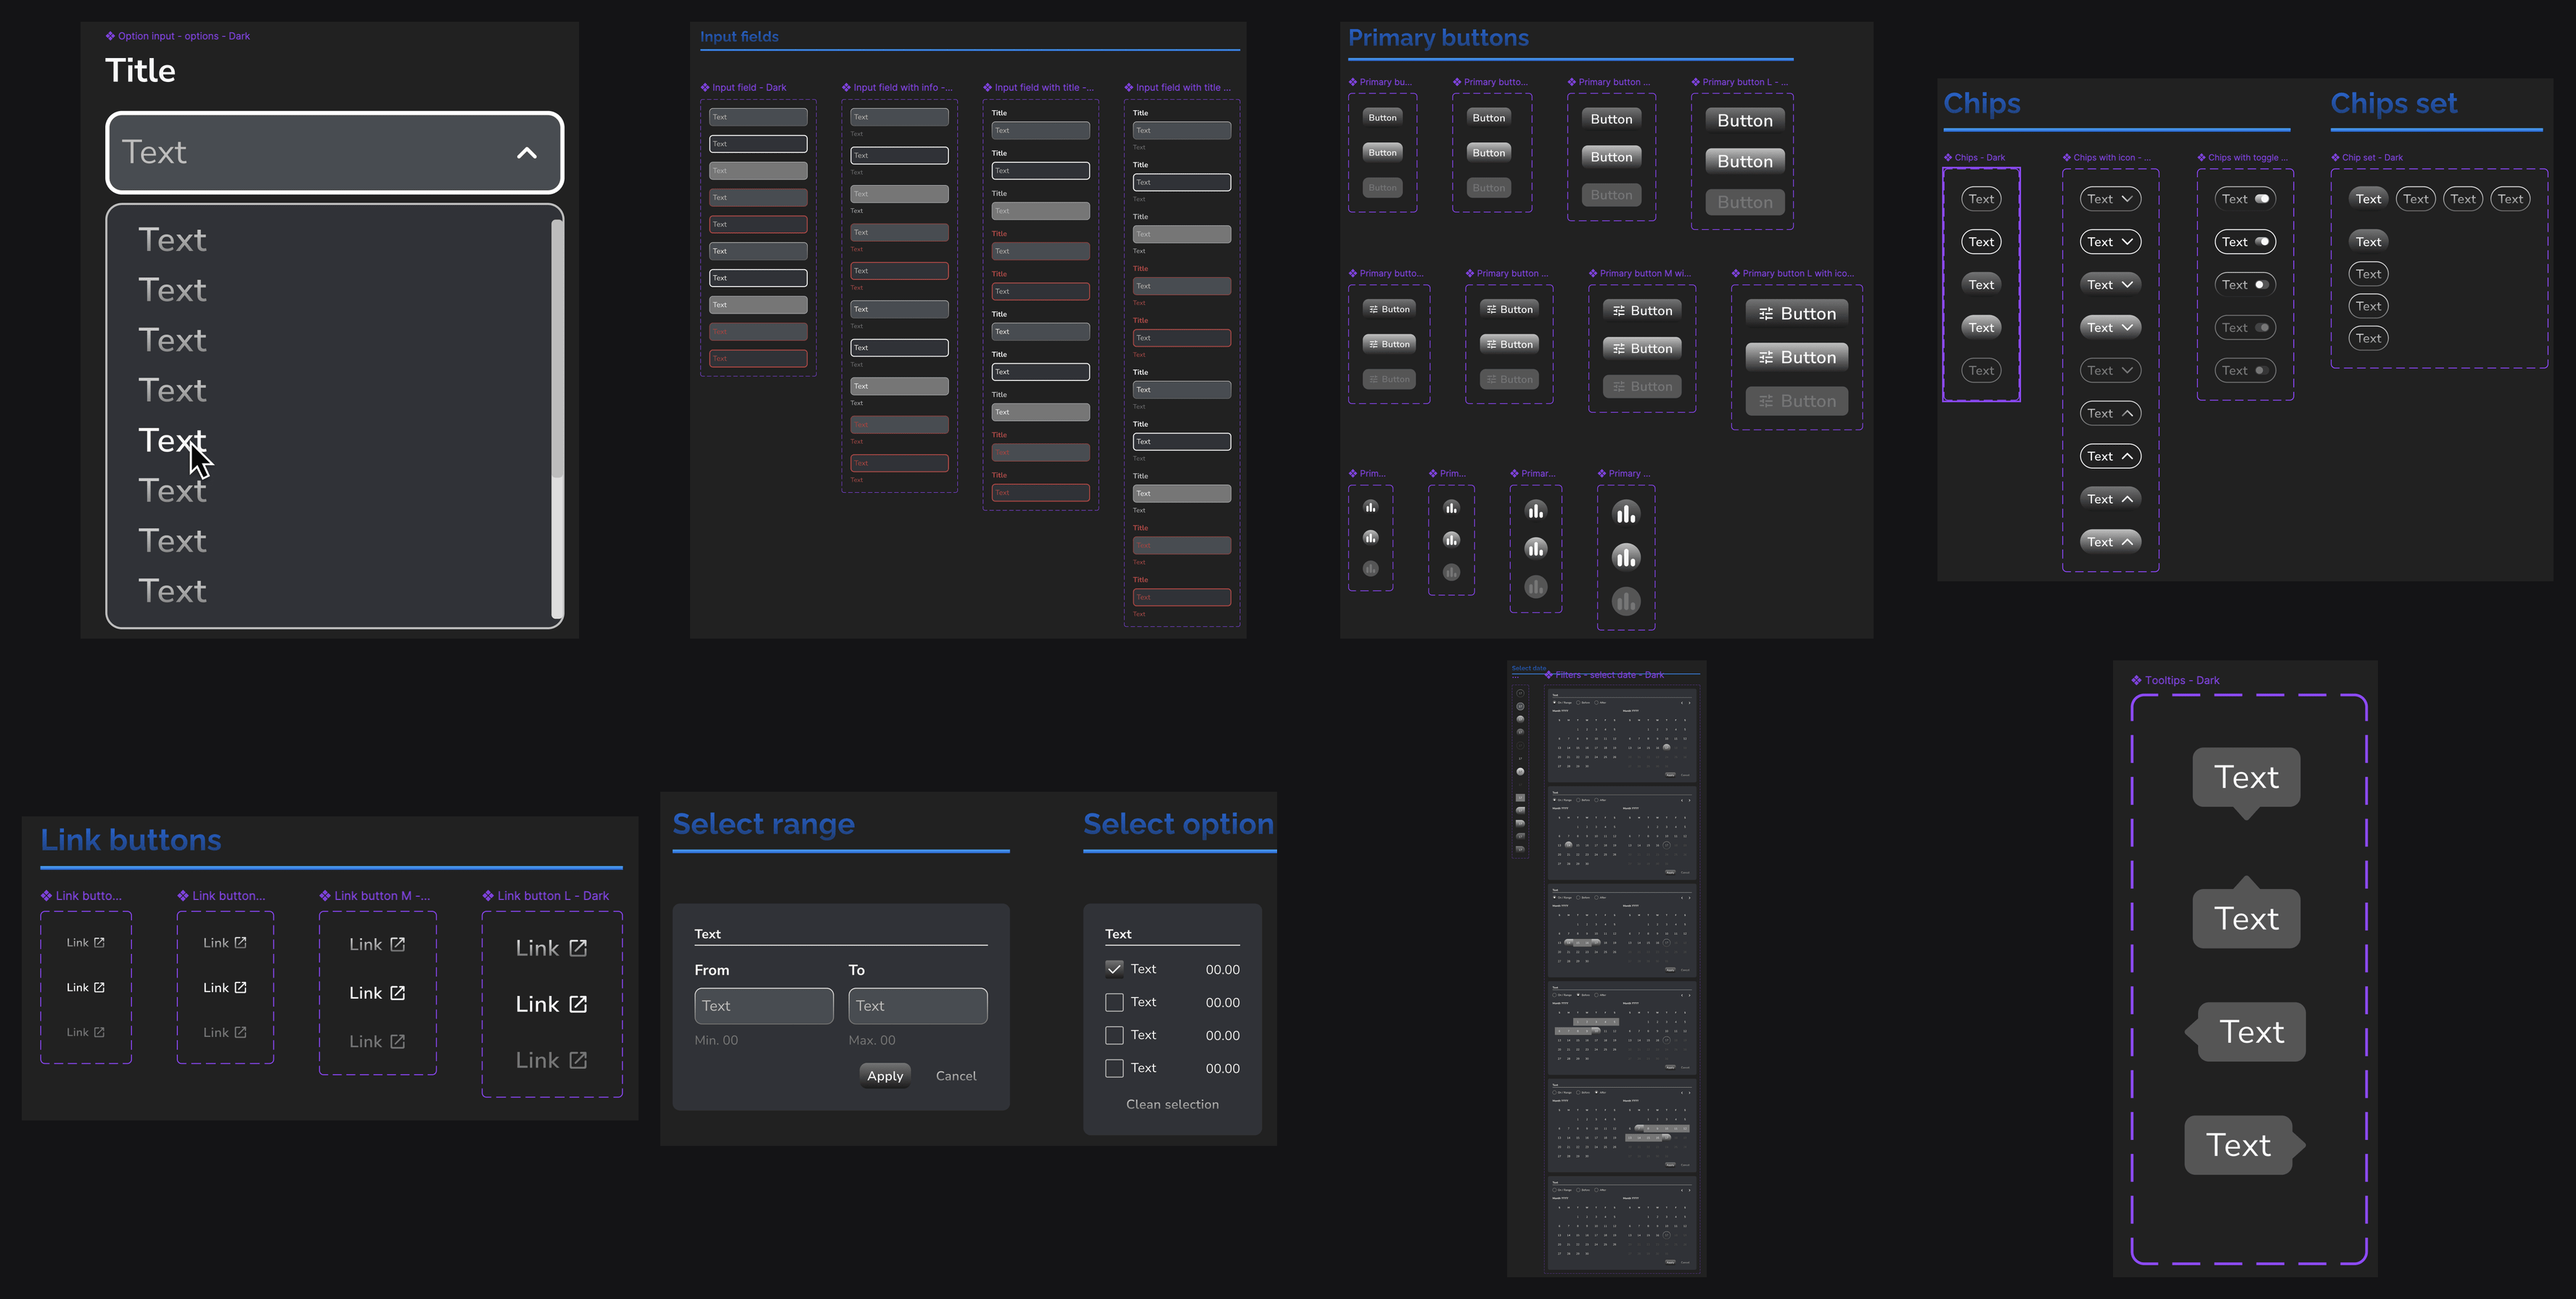Collapse the last chevron-up chip in 'Chips with icon'
Viewport: 2576px width, 1299px height.
click(2110, 542)
